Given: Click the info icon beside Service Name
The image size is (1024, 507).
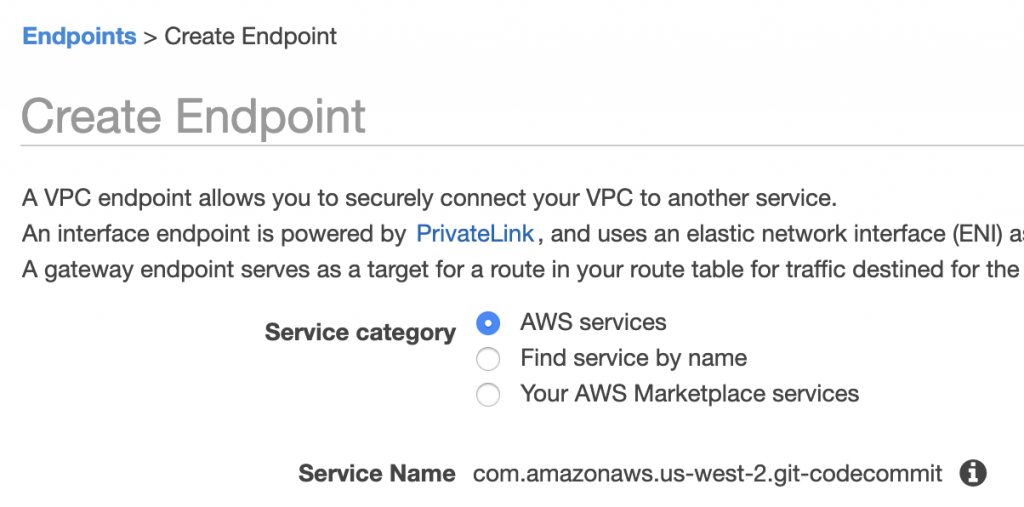Looking at the screenshot, I should pos(972,472).
